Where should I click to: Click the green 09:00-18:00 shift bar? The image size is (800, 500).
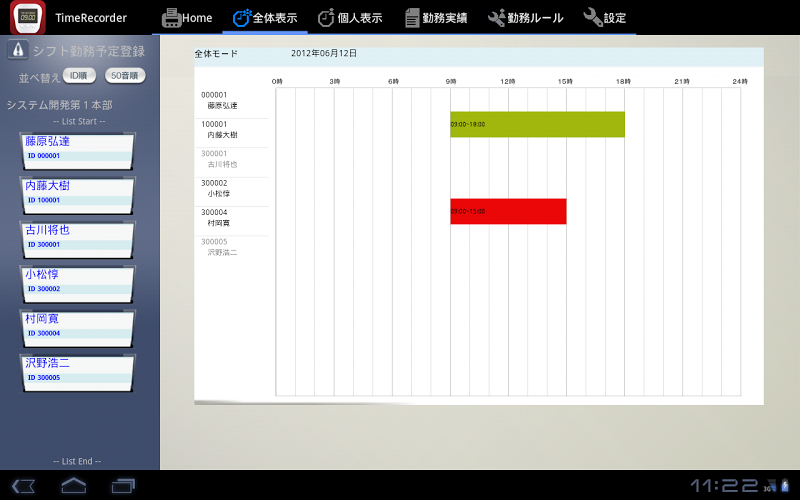(x=537, y=124)
